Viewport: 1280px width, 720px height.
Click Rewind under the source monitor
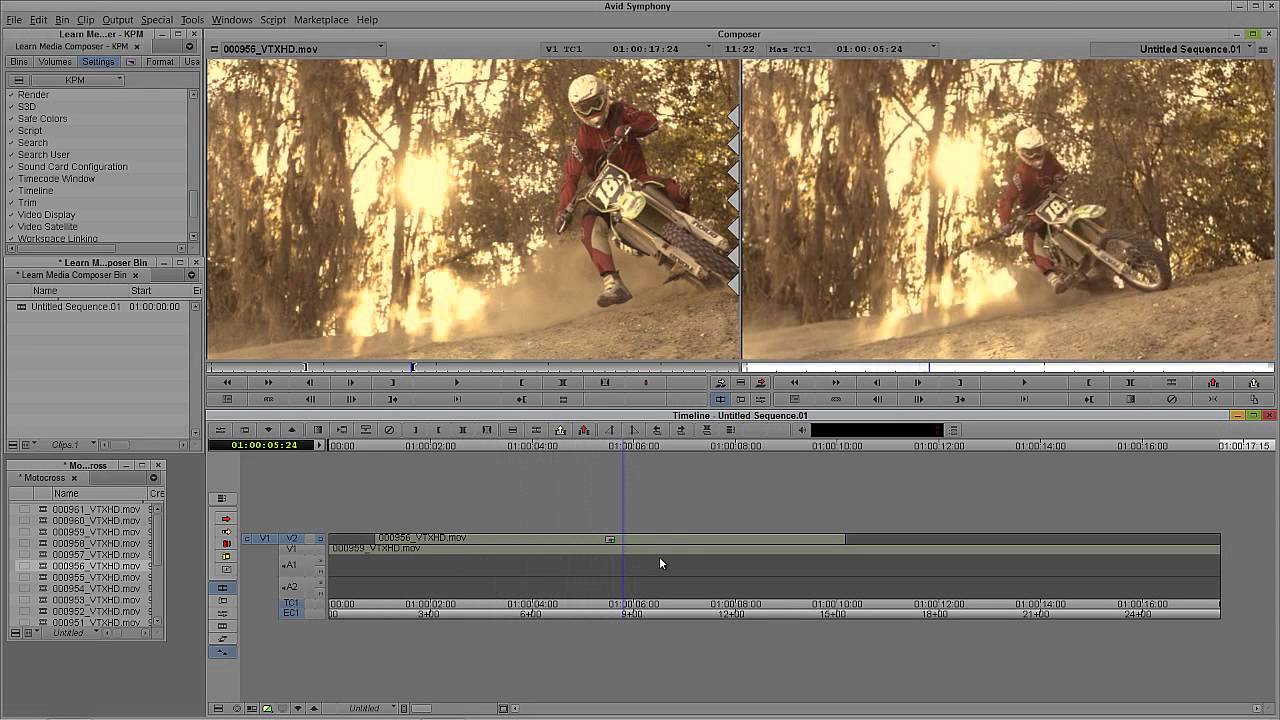click(x=227, y=382)
